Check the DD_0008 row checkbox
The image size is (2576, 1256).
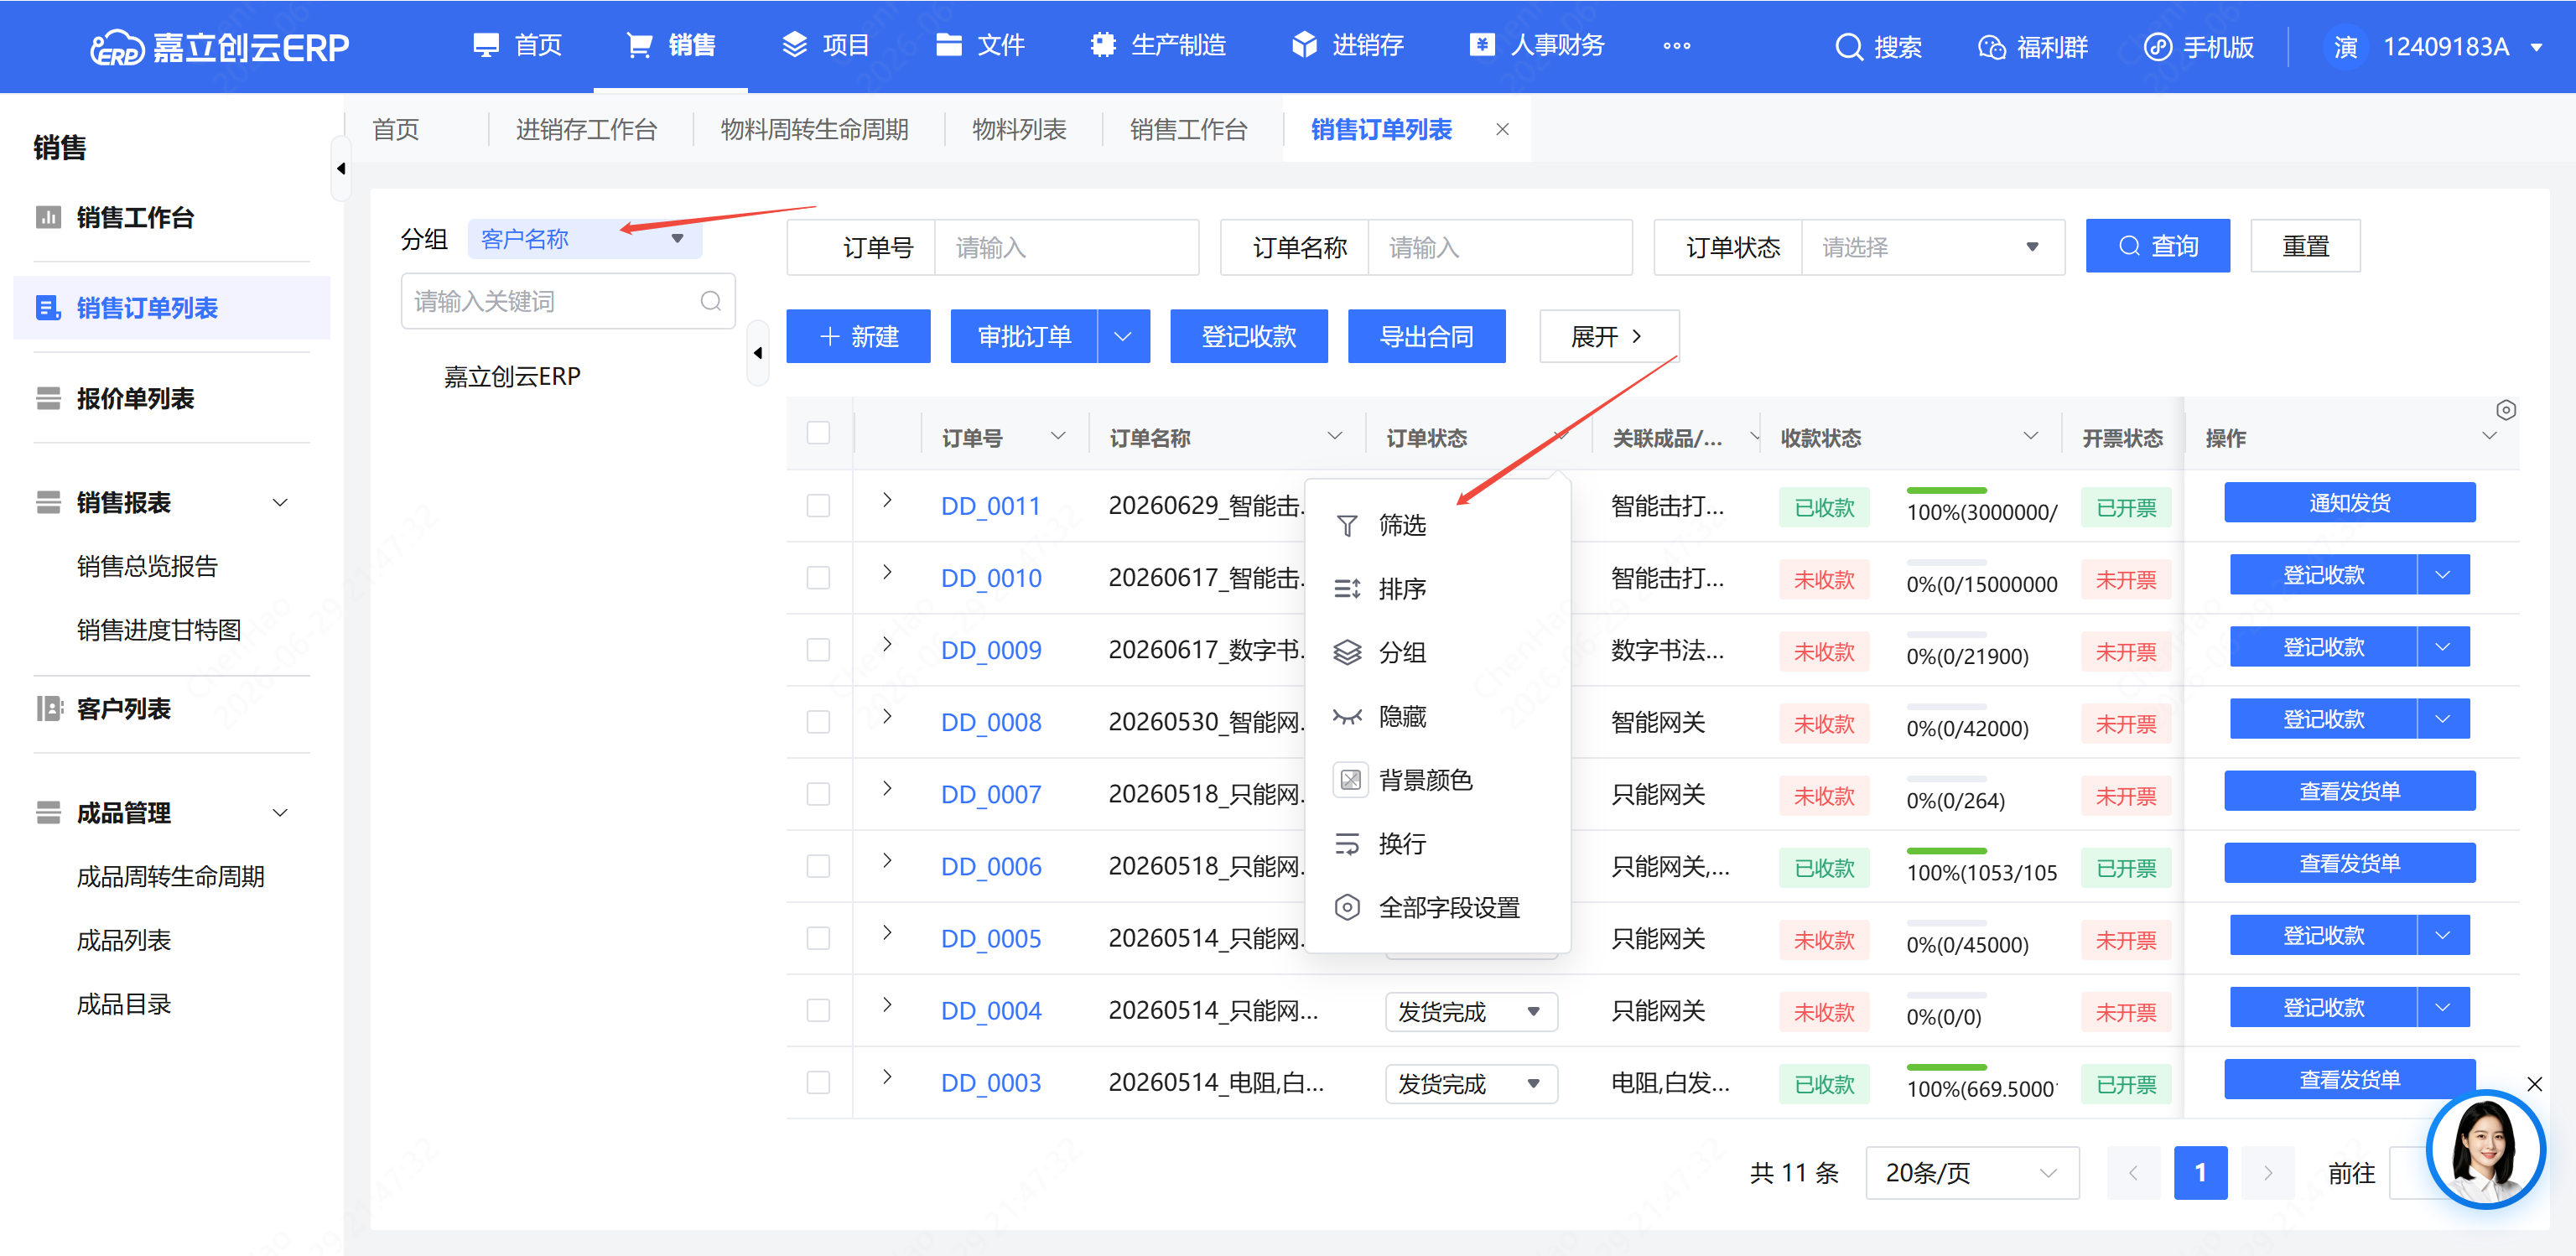coord(818,721)
